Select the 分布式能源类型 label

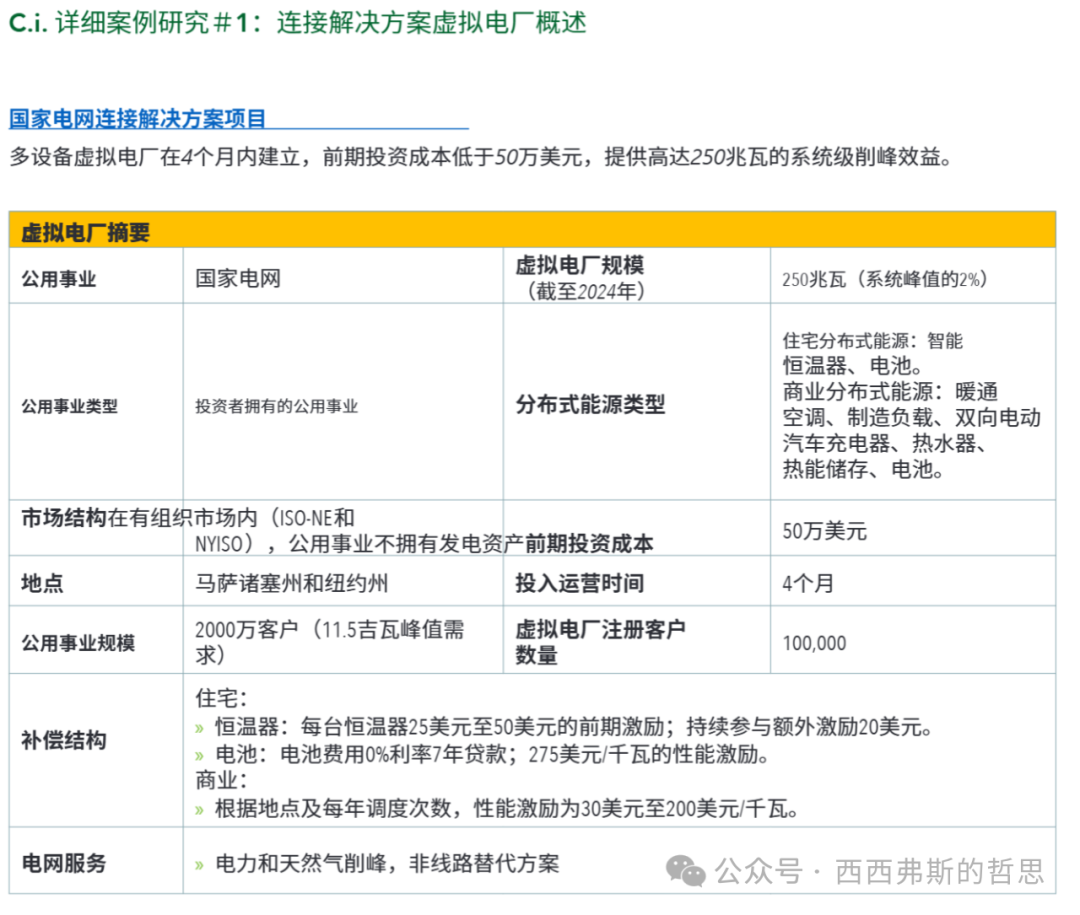click(590, 405)
